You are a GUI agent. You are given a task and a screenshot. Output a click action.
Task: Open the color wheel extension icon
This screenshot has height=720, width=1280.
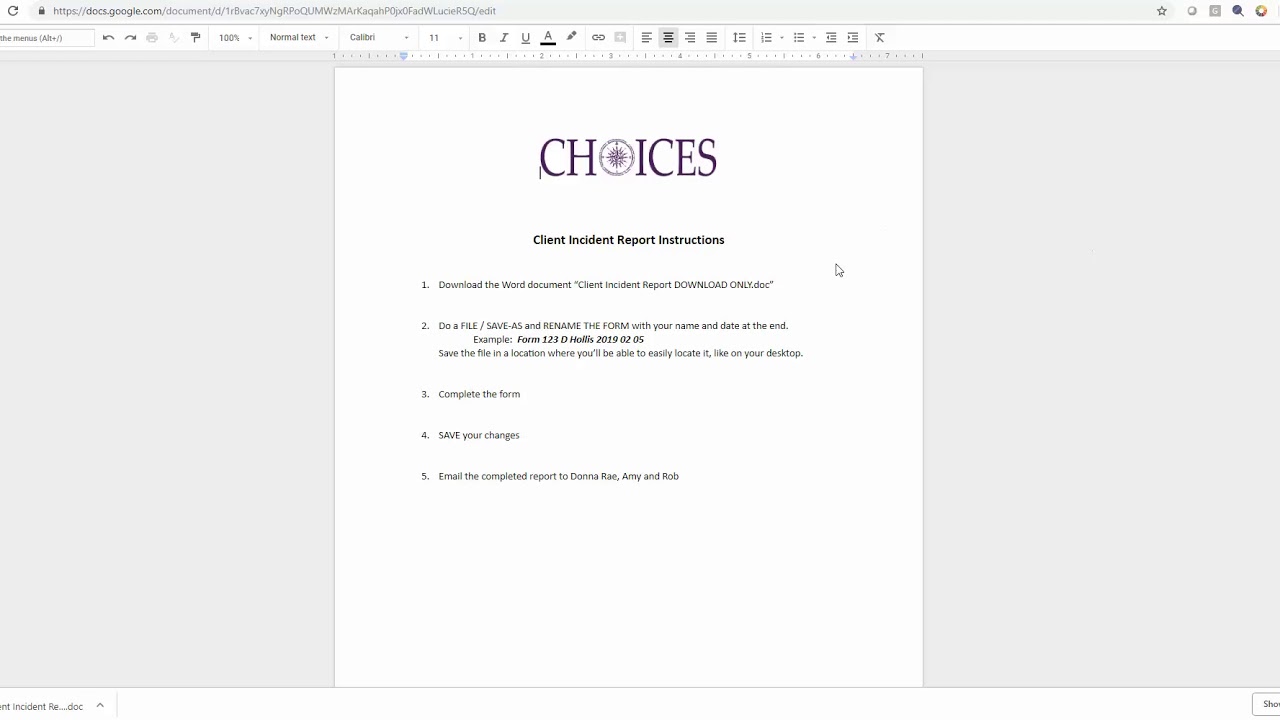[1261, 11]
